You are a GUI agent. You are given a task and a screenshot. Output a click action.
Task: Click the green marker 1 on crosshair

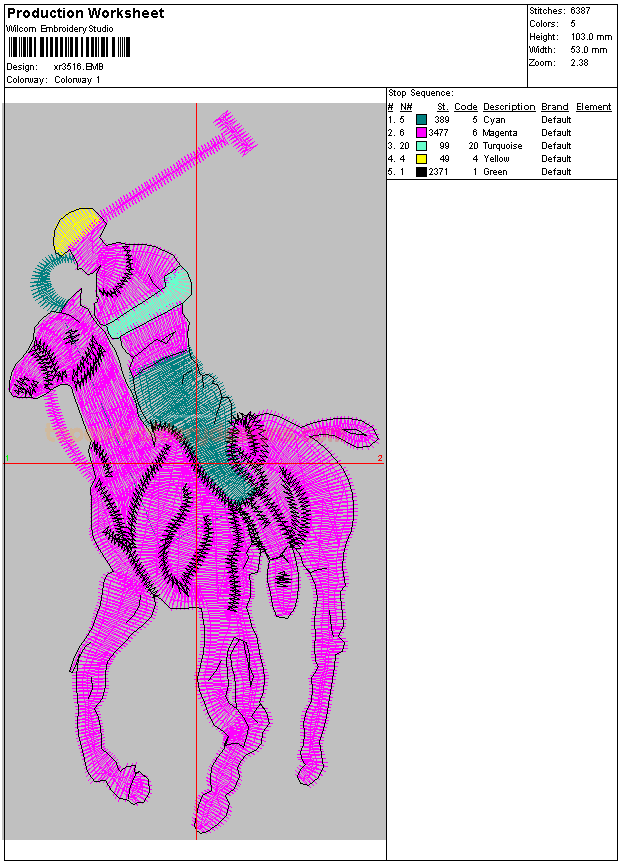click(7, 458)
